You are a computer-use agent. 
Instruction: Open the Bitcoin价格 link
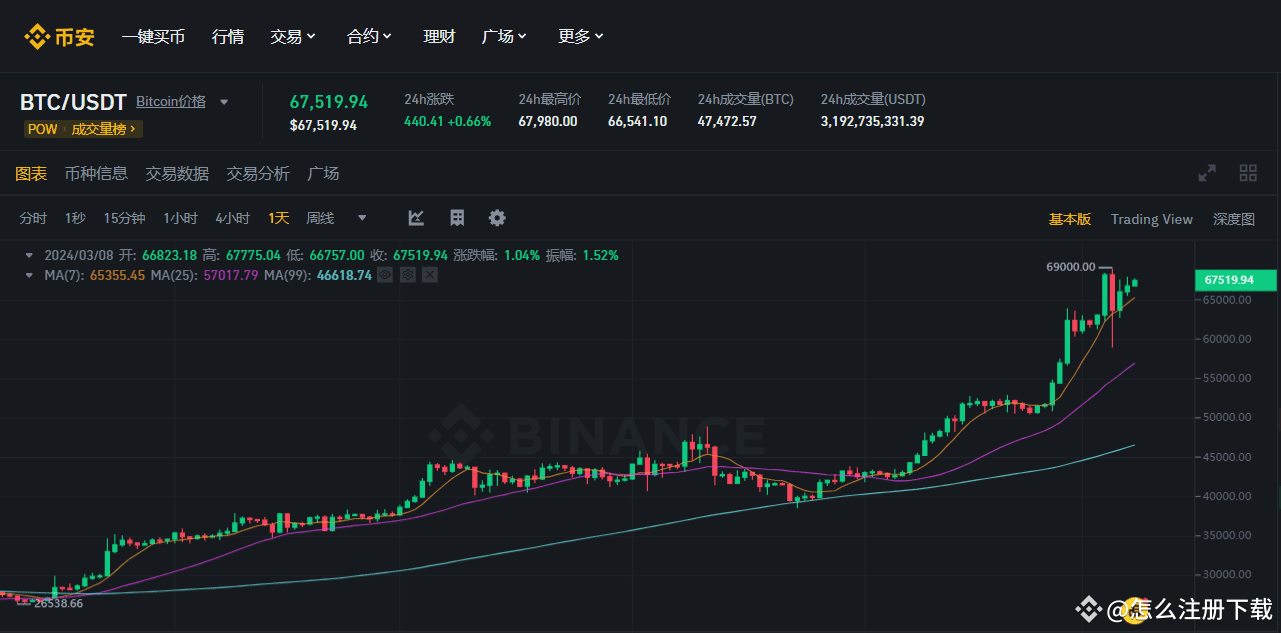[170, 101]
